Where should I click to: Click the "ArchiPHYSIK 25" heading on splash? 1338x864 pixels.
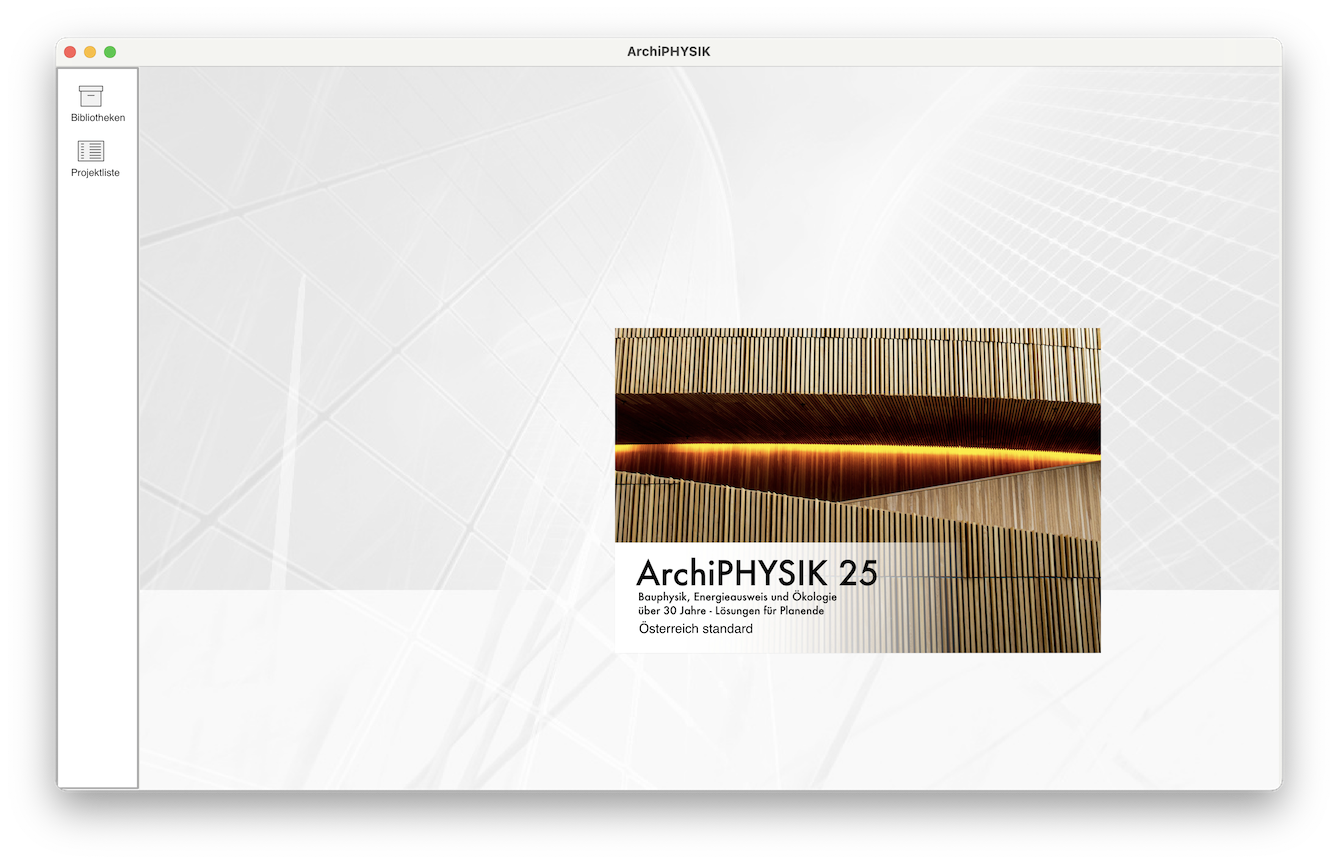coord(757,573)
